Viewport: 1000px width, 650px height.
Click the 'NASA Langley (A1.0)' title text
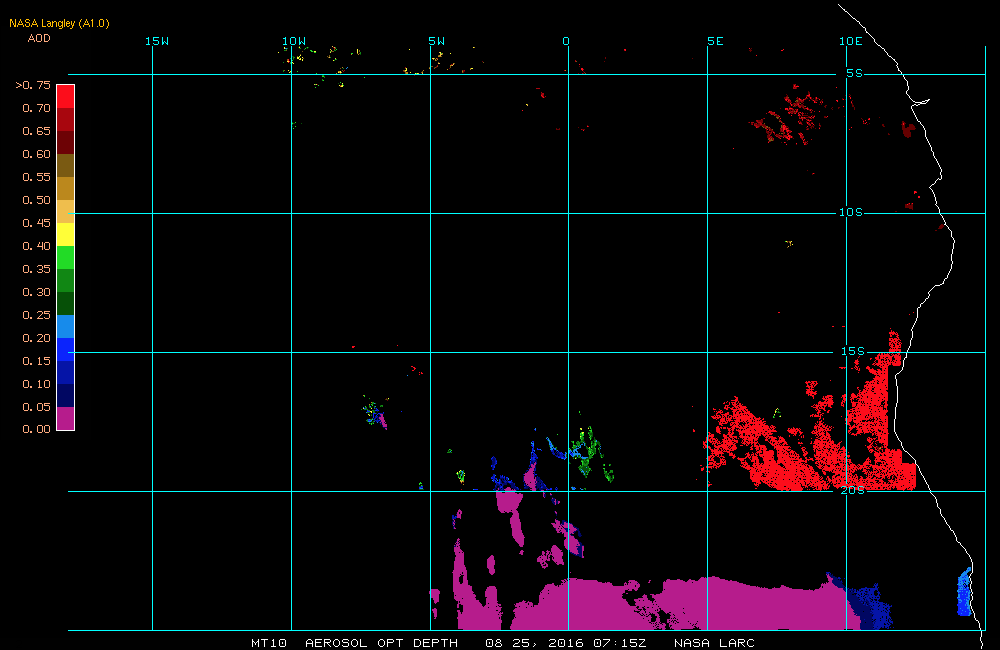pyautogui.click(x=59, y=23)
